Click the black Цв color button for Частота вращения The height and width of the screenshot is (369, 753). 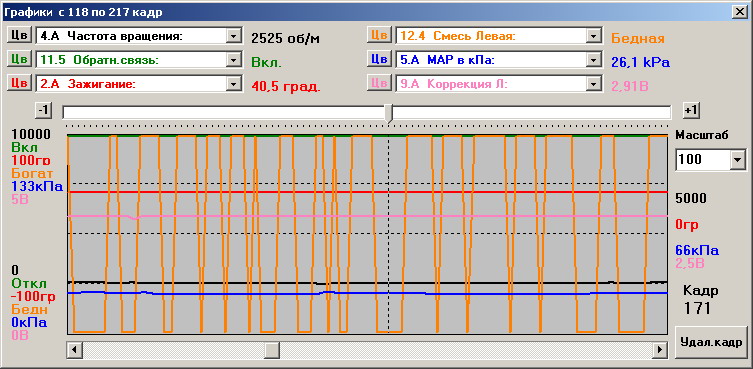pyautogui.click(x=19, y=36)
